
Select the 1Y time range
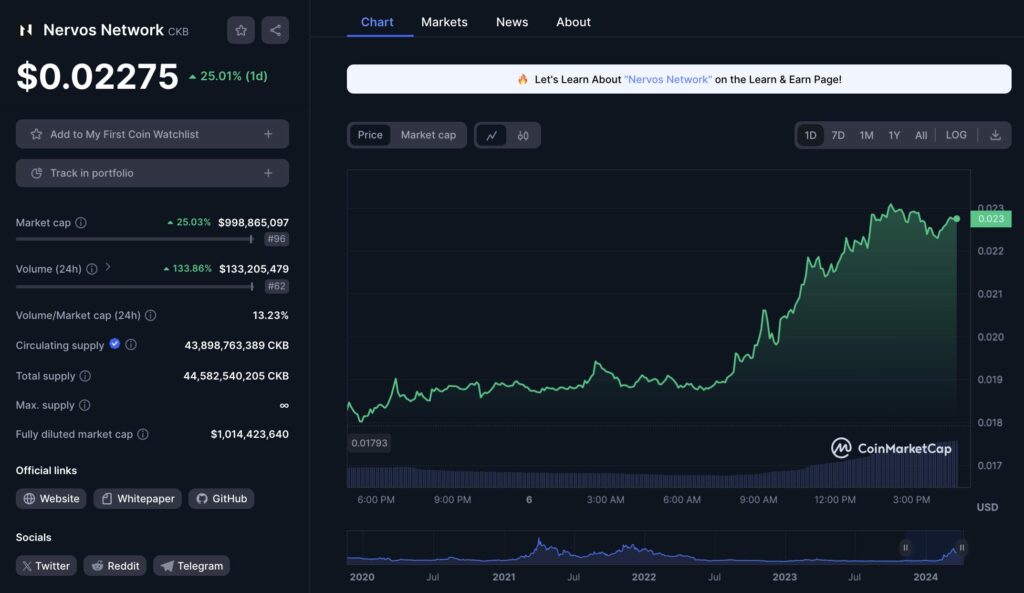[x=894, y=135]
